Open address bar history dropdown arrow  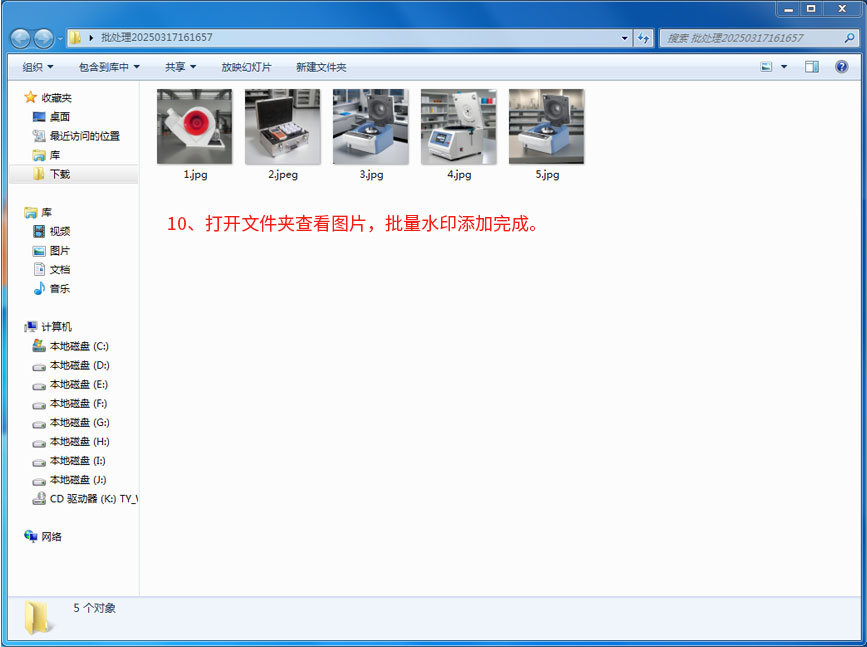coord(625,38)
